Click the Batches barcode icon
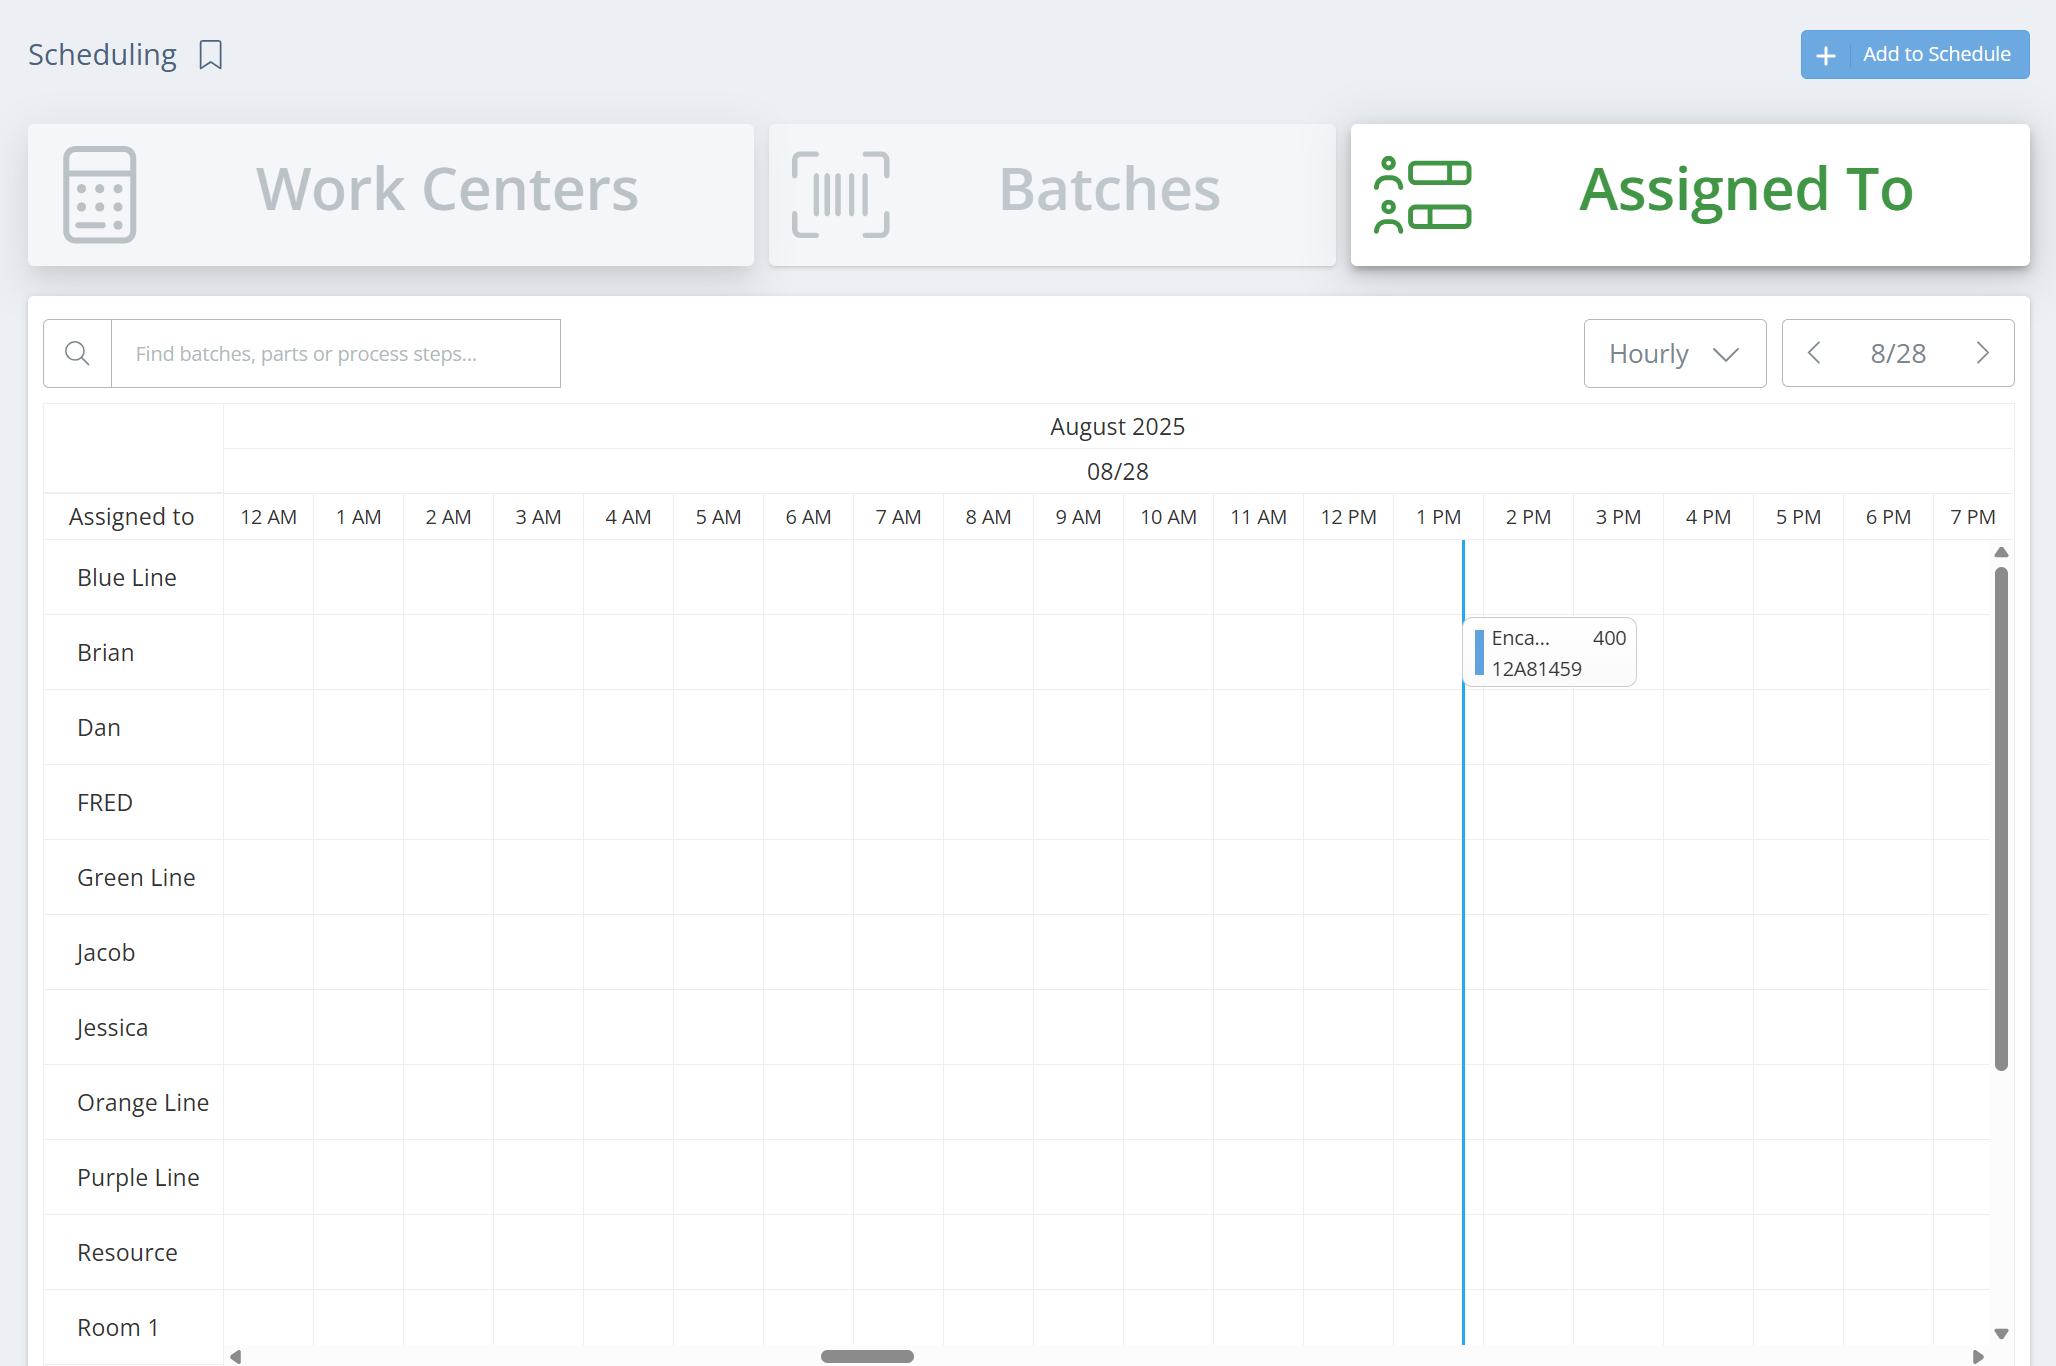2056x1366 pixels. tap(840, 194)
